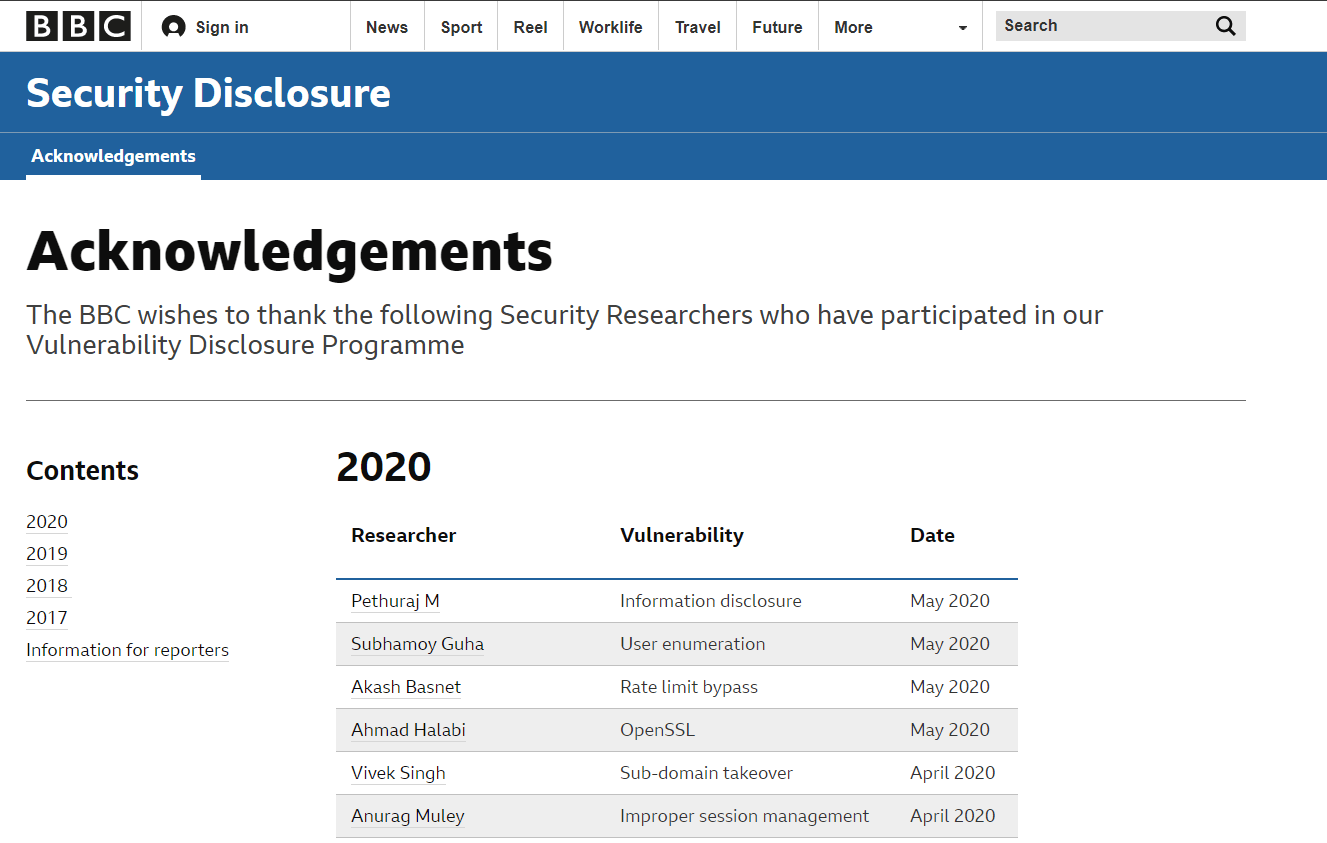1327x843 pixels.
Task: Click the Improper session management cell
Action: tap(744, 816)
